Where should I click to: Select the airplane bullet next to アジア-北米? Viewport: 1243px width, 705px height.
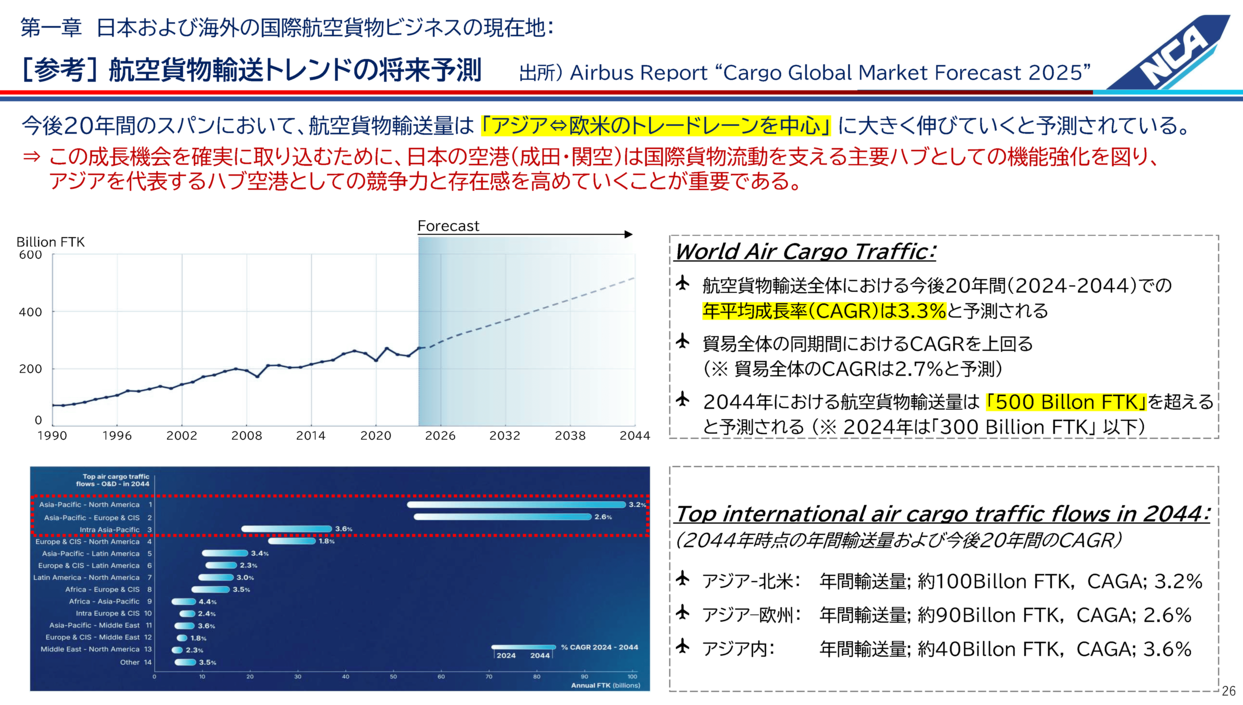point(684,580)
